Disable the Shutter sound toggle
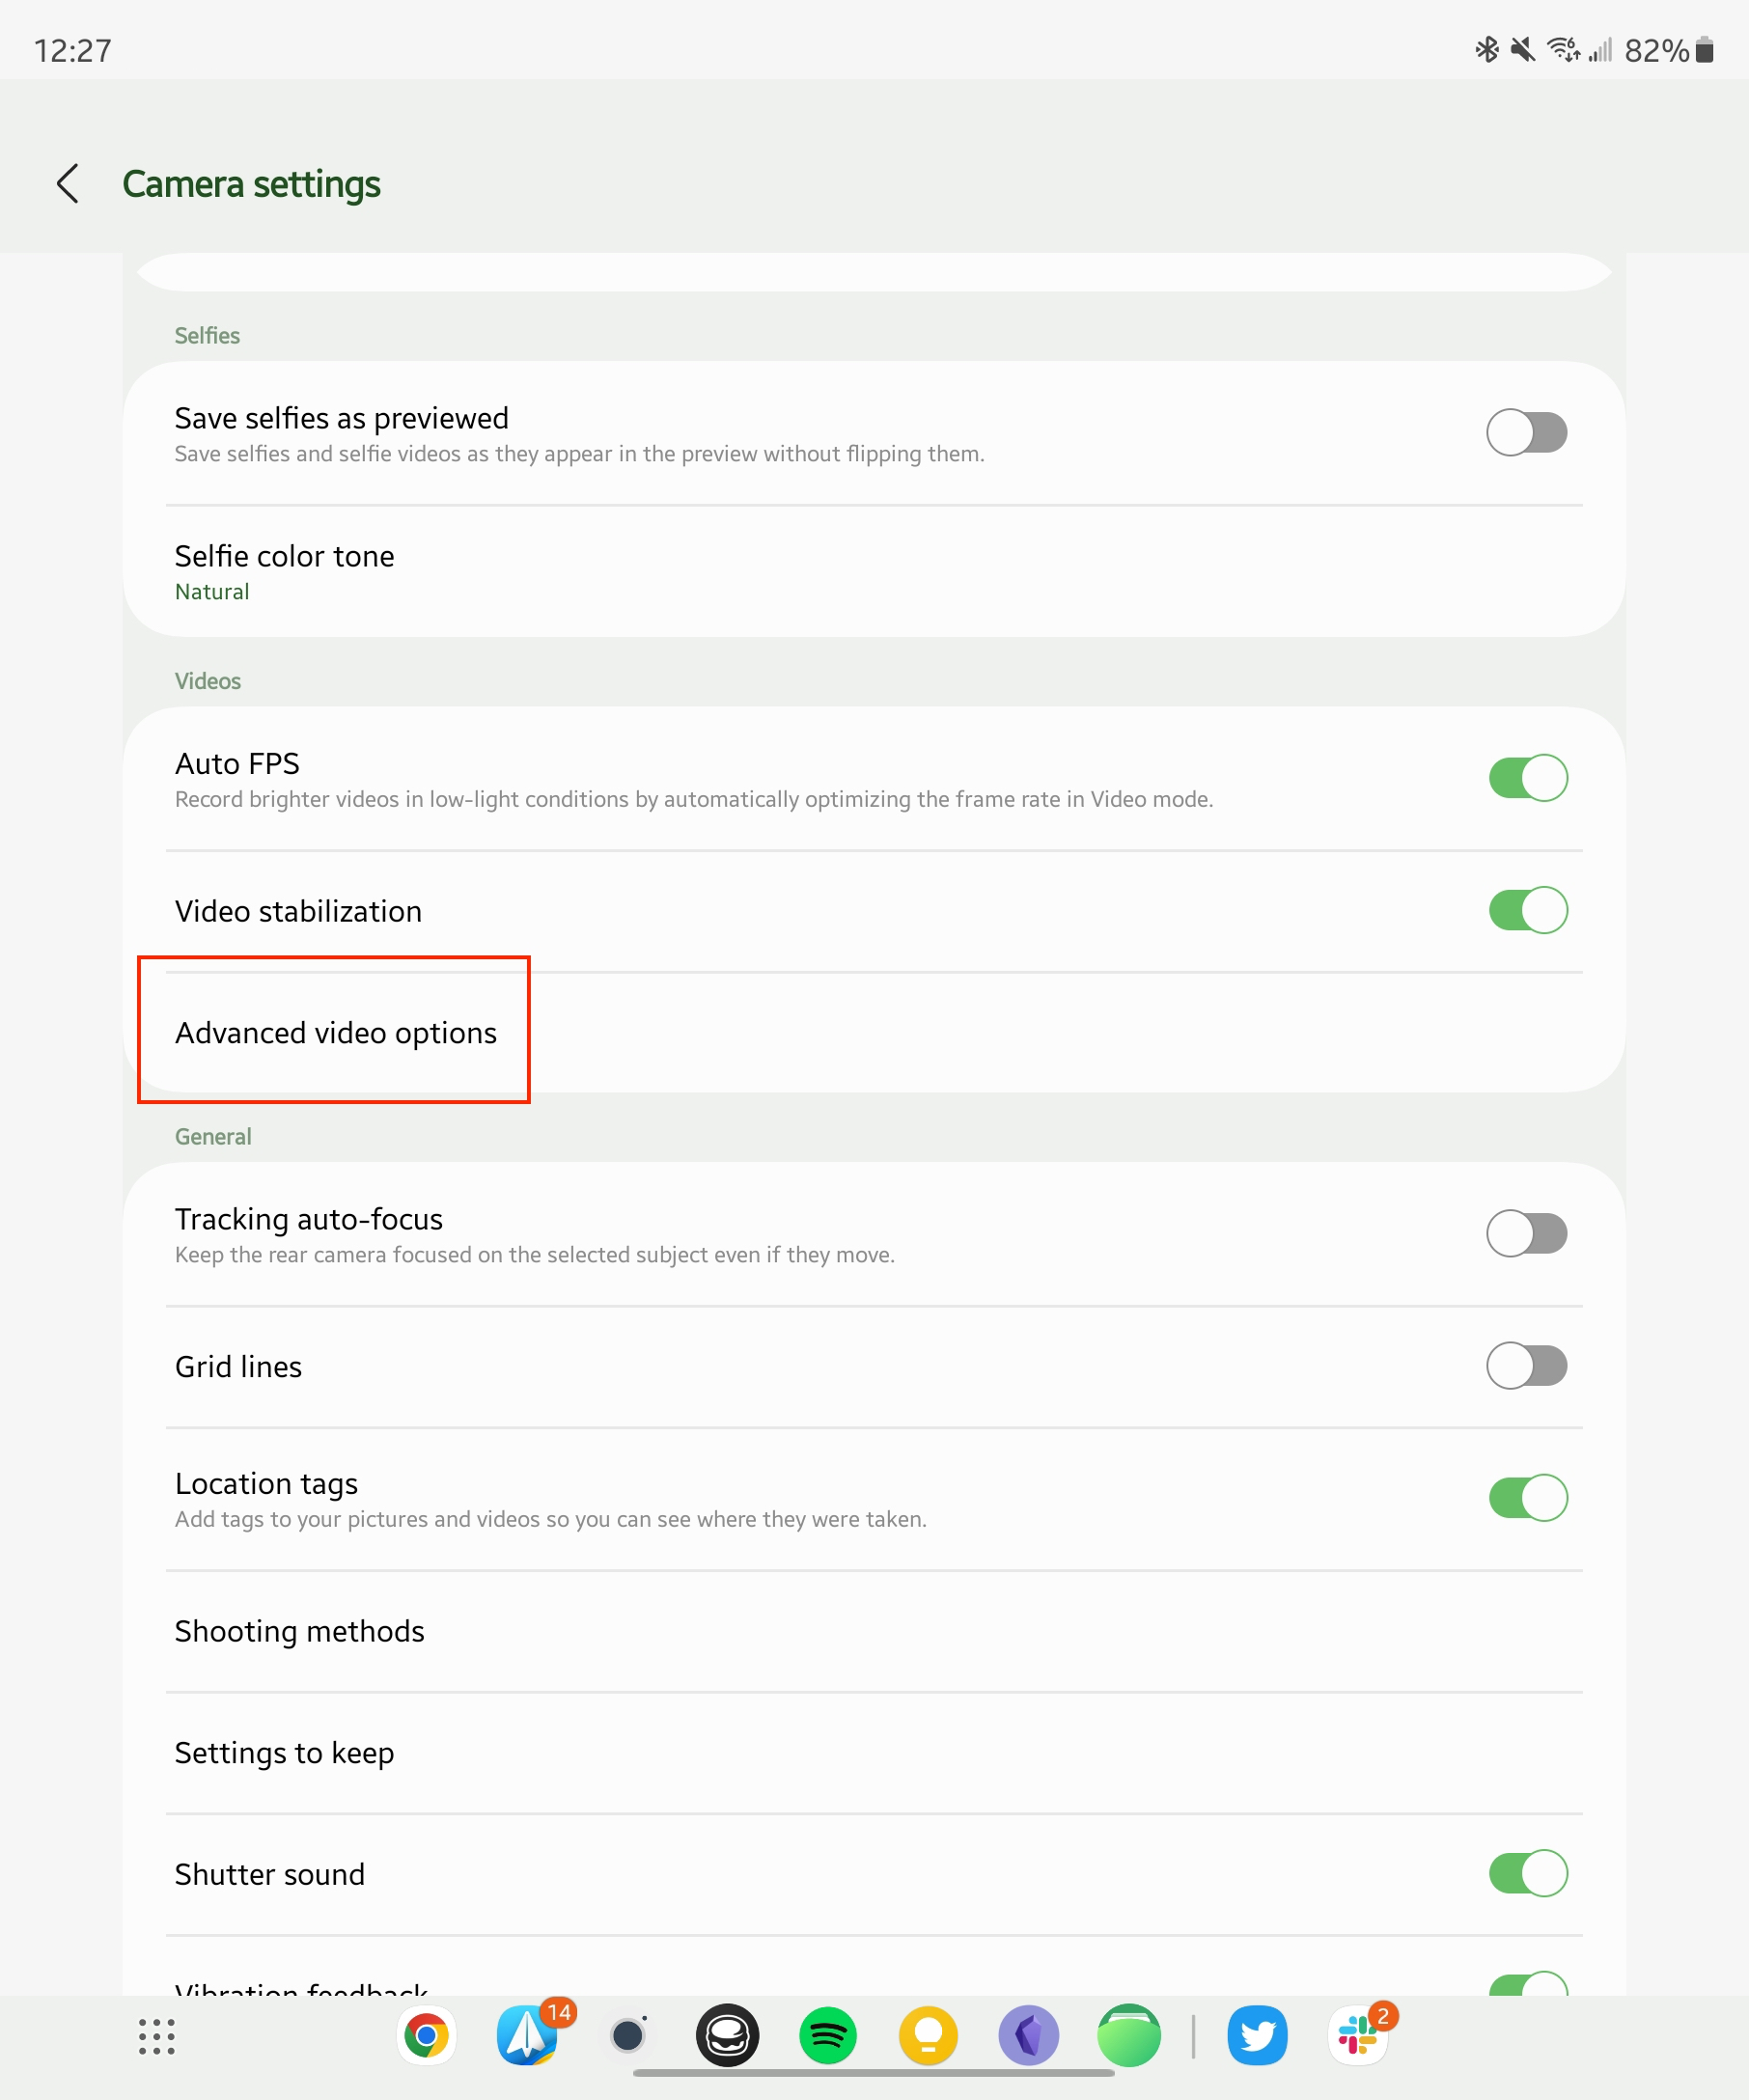 click(x=1527, y=1874)
